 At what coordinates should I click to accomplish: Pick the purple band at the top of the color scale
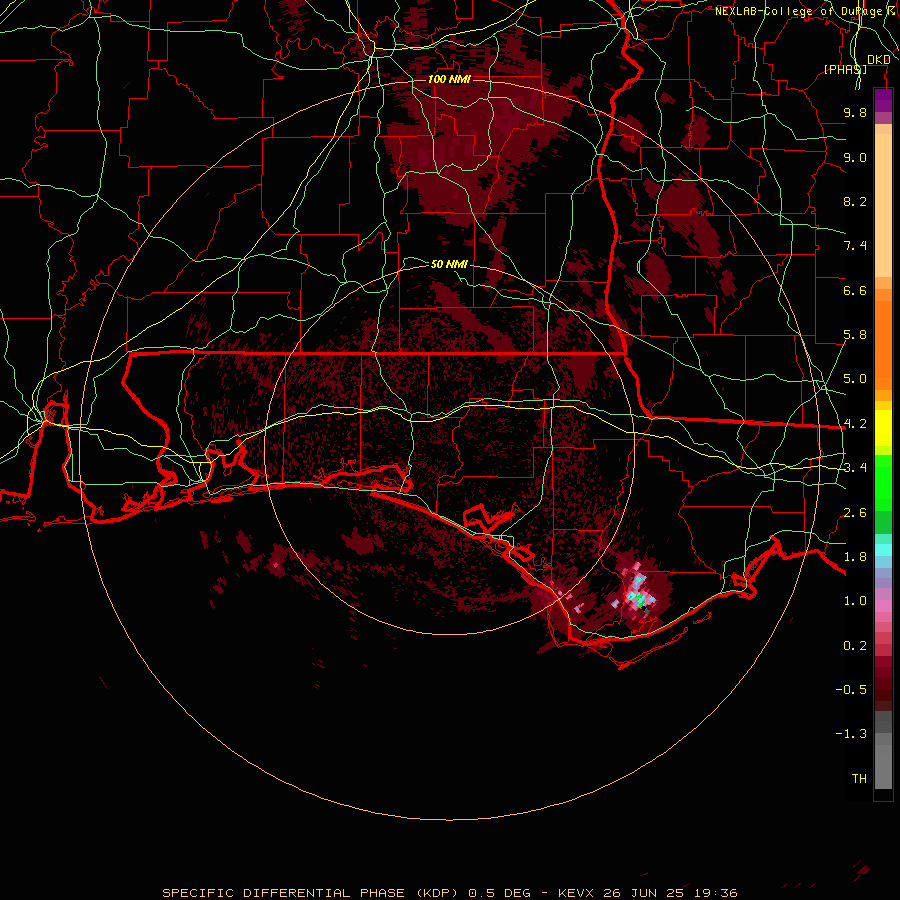tap(883, 100)
